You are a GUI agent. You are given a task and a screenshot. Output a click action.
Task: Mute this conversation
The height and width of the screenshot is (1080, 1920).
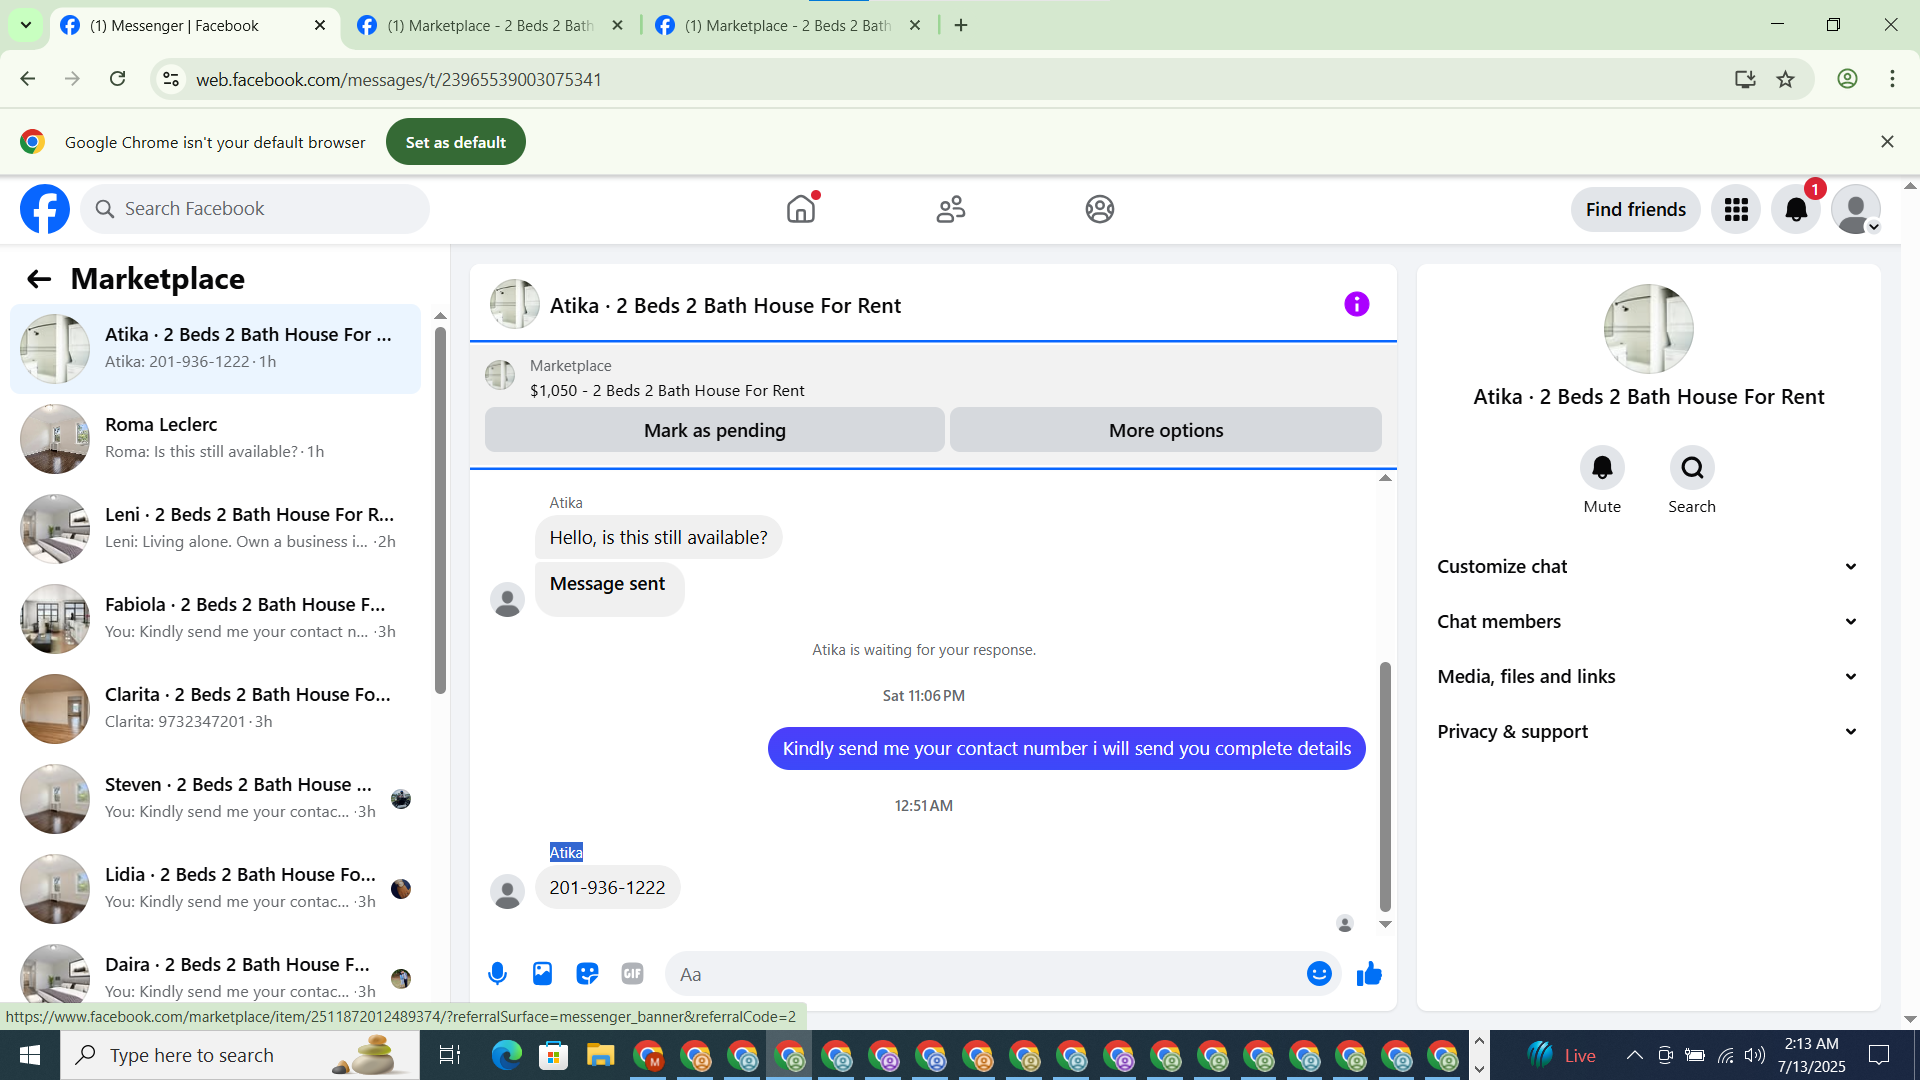click(x=1602, y=468)
